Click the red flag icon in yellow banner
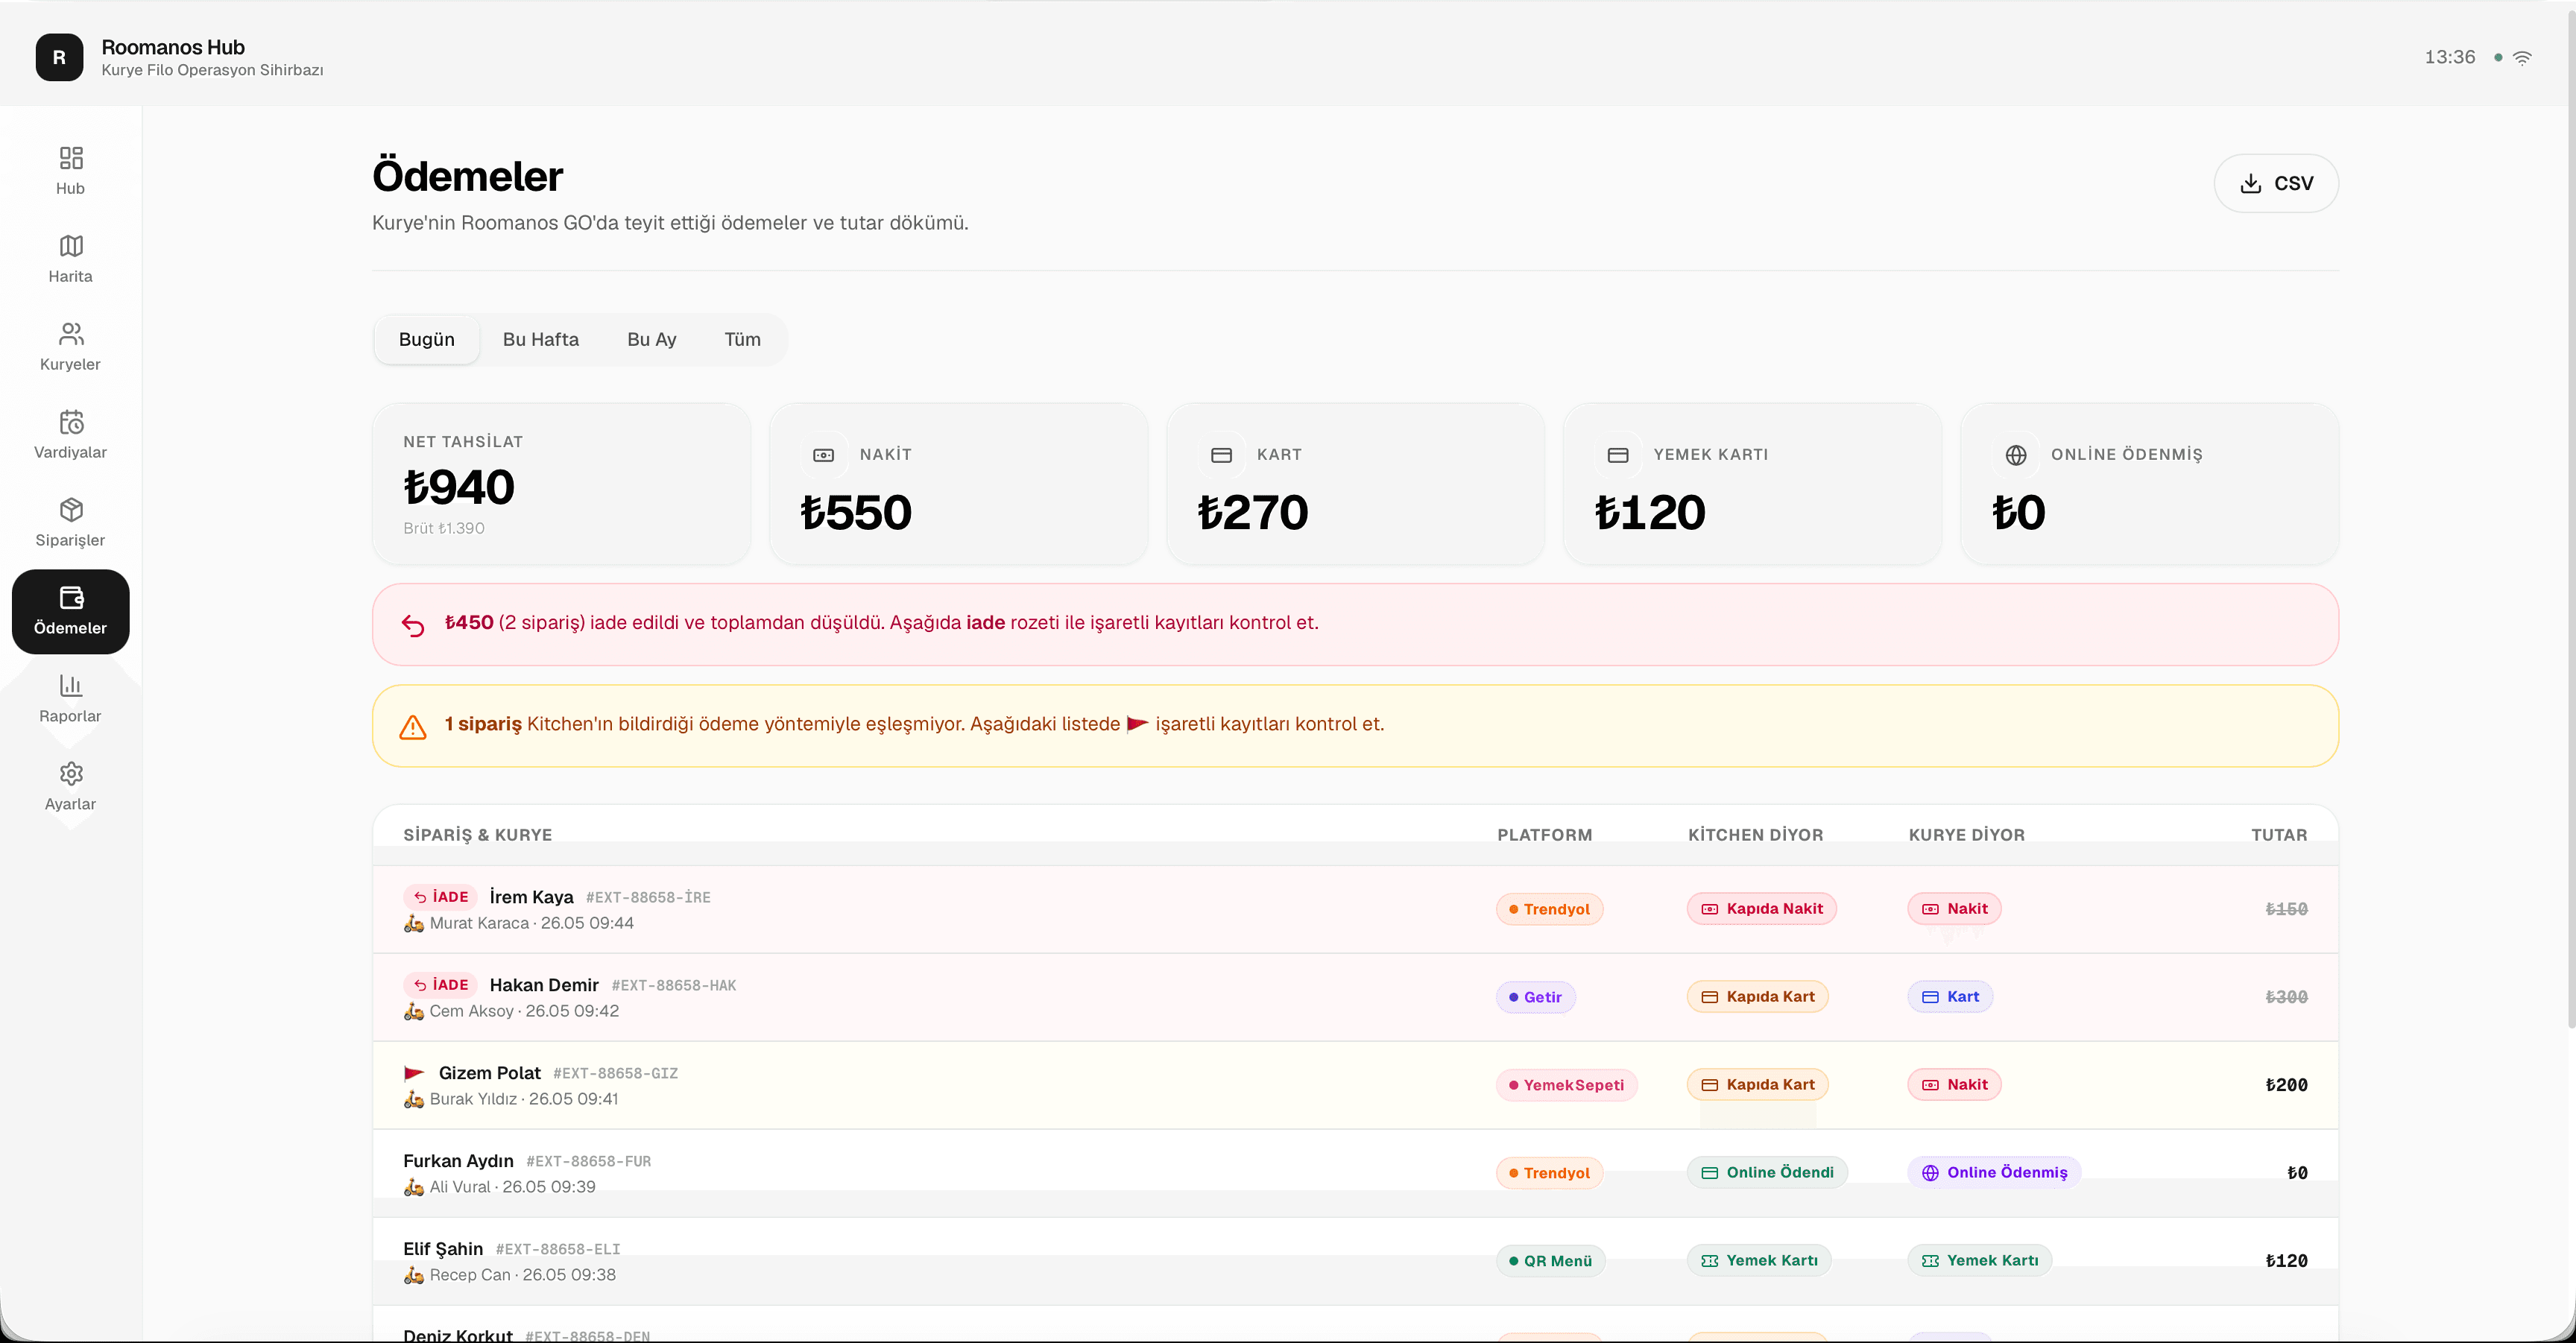Viewport: 2576px width, 1343px height. coord(1137,724)
